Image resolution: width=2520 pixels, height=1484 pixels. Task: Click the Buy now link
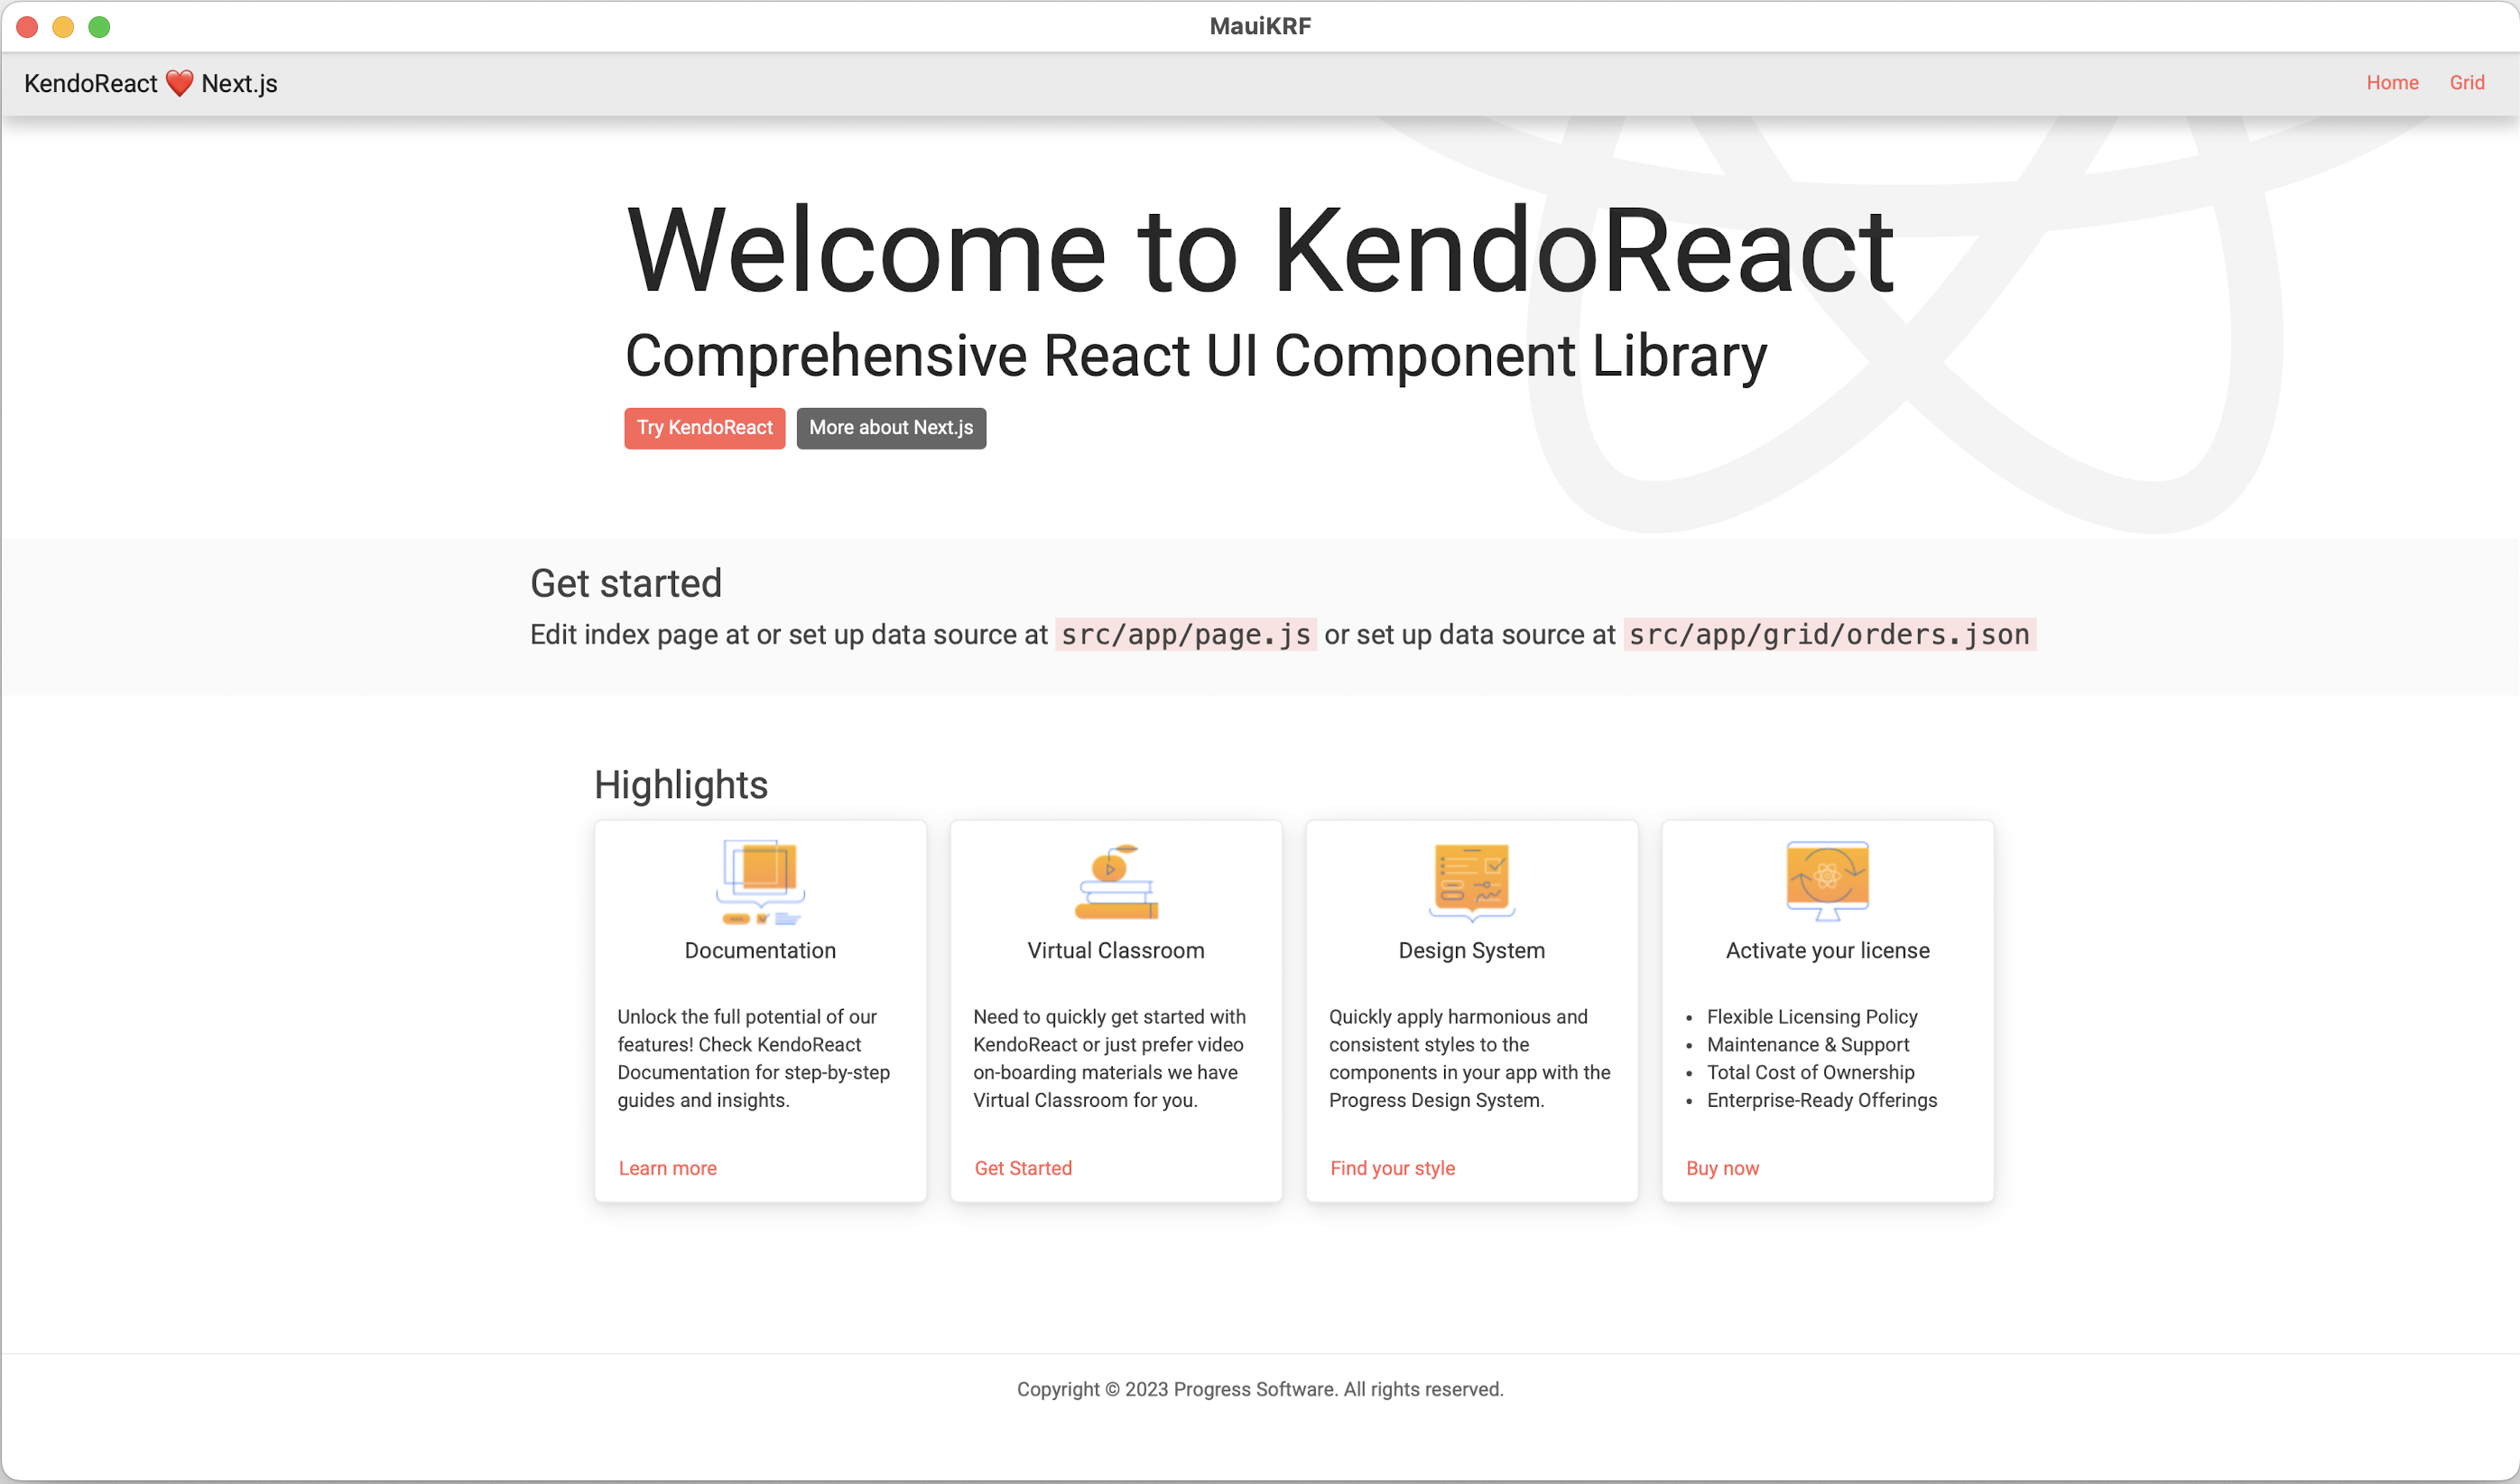click(x=1722, y=1168)
